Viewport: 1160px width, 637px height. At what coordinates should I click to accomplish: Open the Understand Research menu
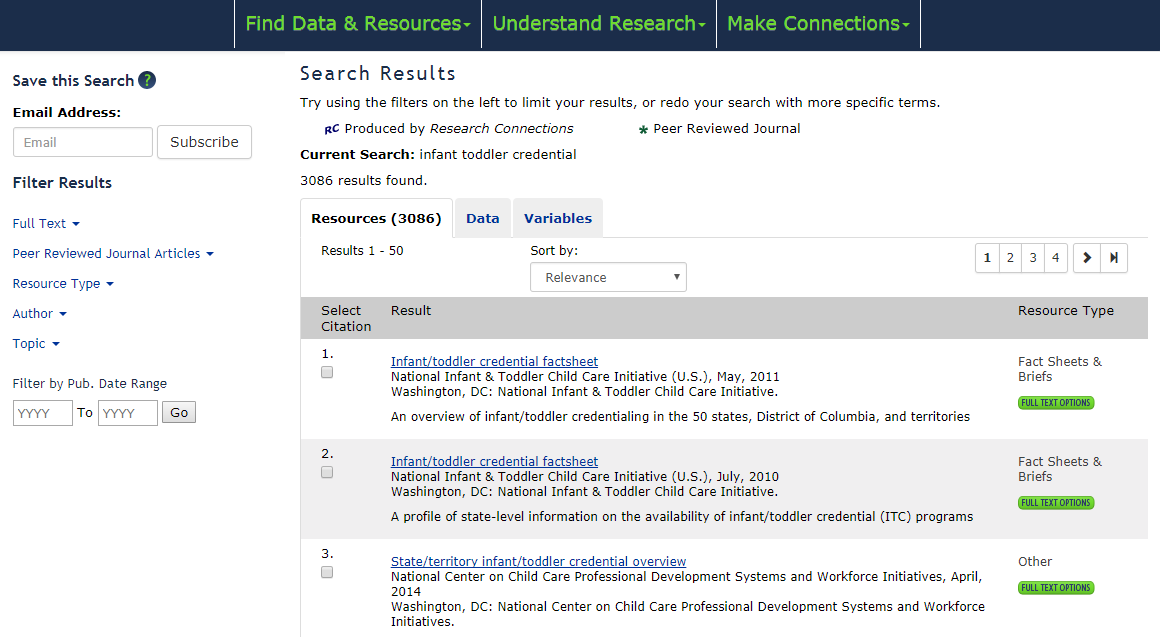[x=597, y=23]
